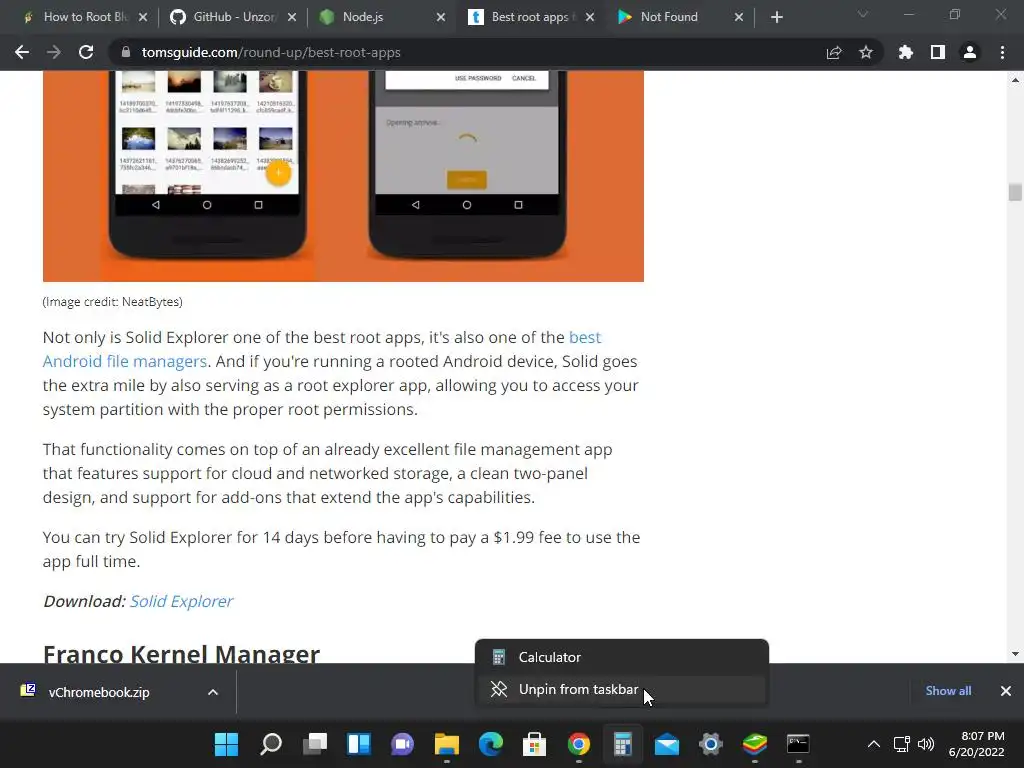Image resolution: width=1024 pixels, height=768 pixels.
Task: Share this page via share icon
Action: click(x=834, y=52)
